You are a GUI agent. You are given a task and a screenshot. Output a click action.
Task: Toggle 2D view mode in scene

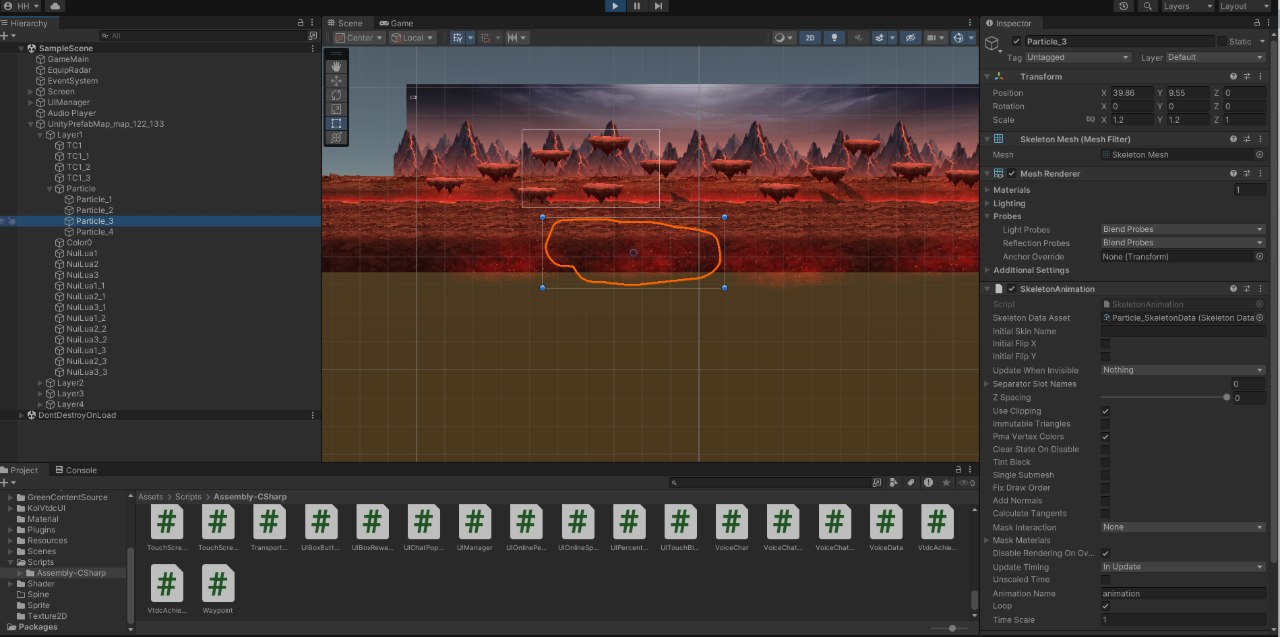pos(810,38)
